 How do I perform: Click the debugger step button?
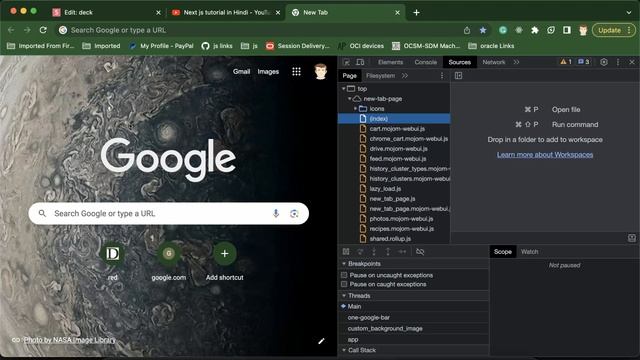402,251
